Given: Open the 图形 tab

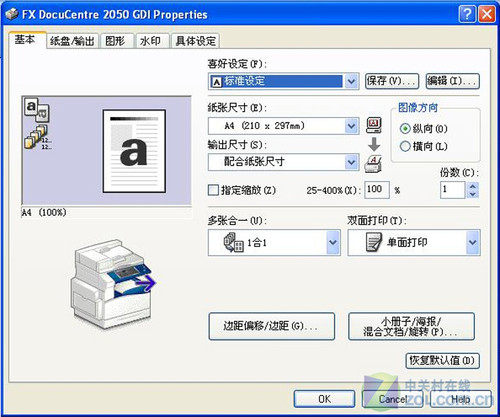Looking at the screenshot, I should point(116,41).
